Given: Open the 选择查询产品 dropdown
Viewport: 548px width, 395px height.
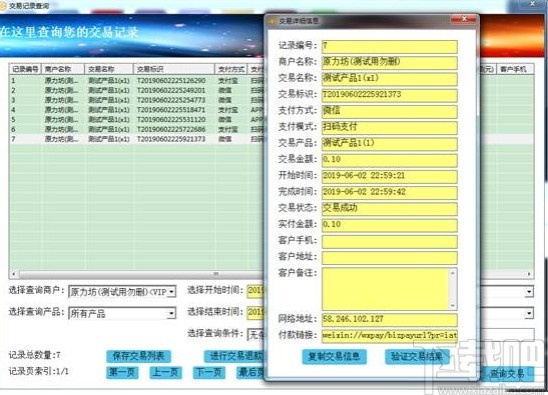Looking at the screenshot, I should click(x=171, y=313).
